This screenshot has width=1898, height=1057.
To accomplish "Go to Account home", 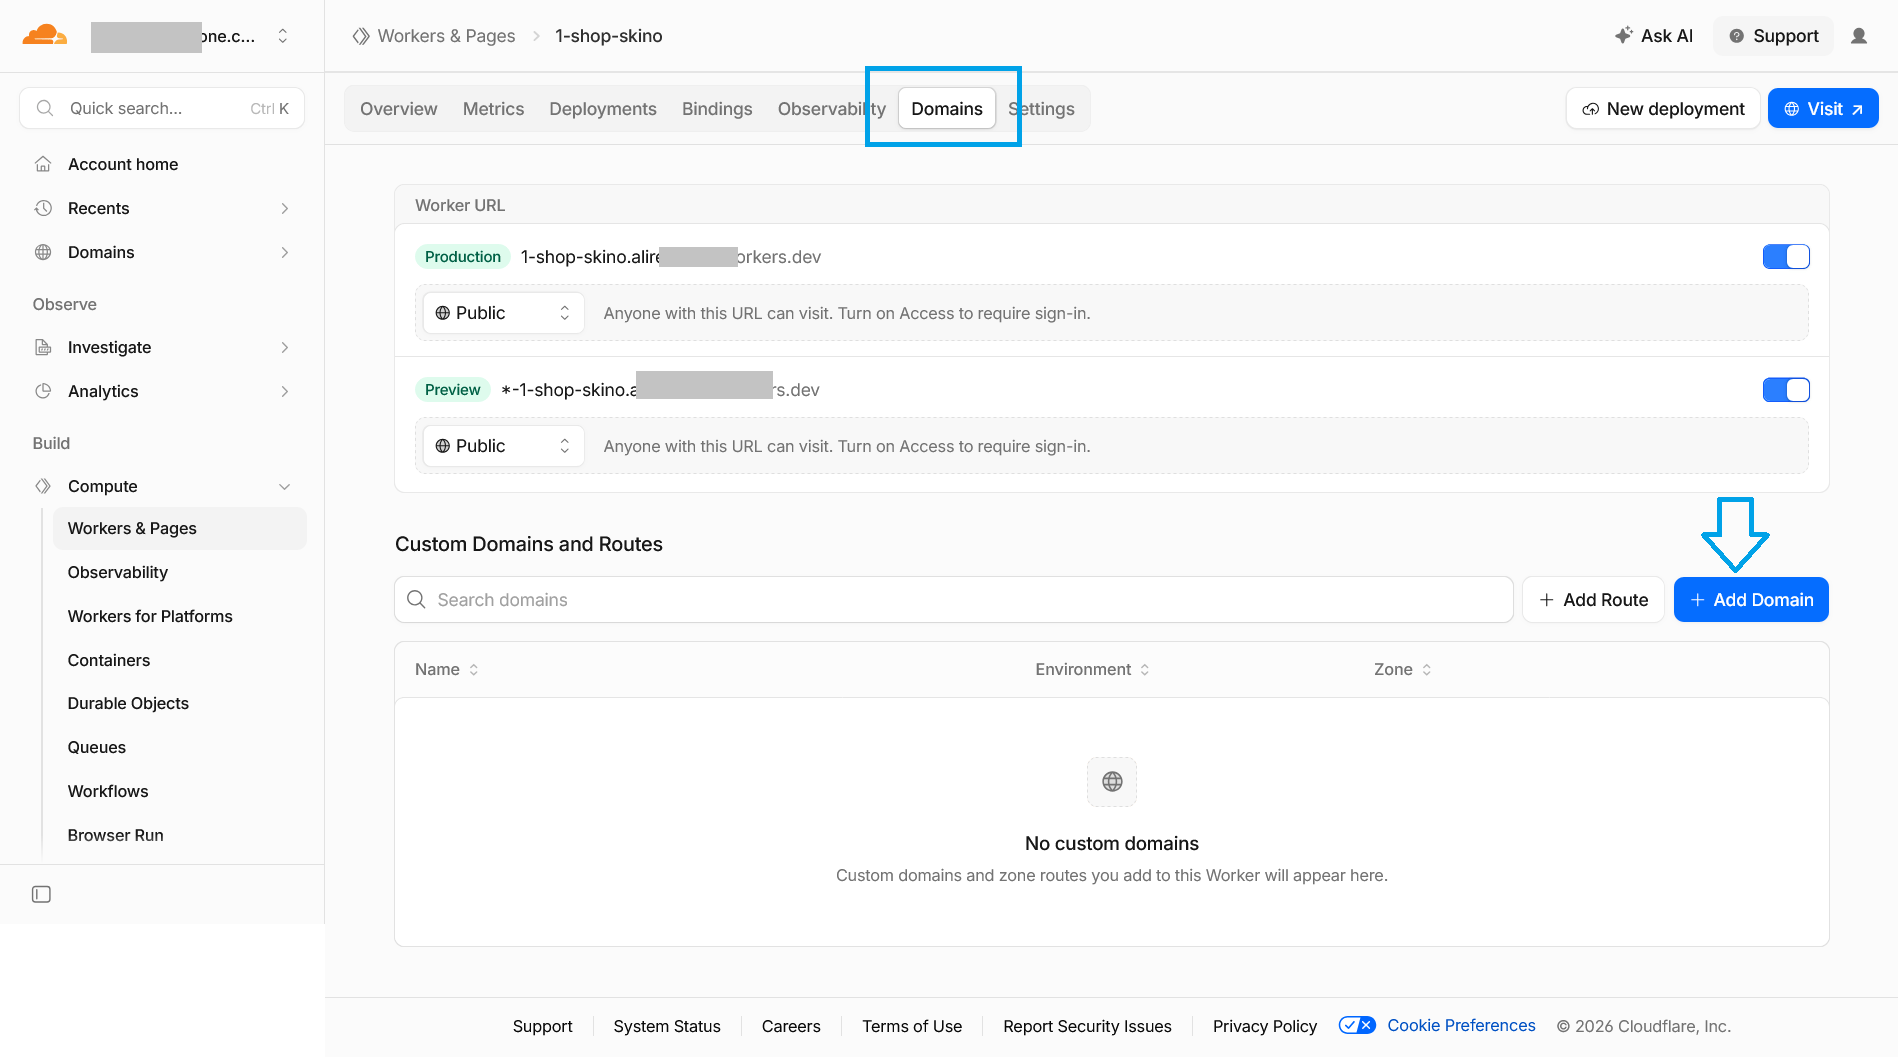I will coord(123,164).
